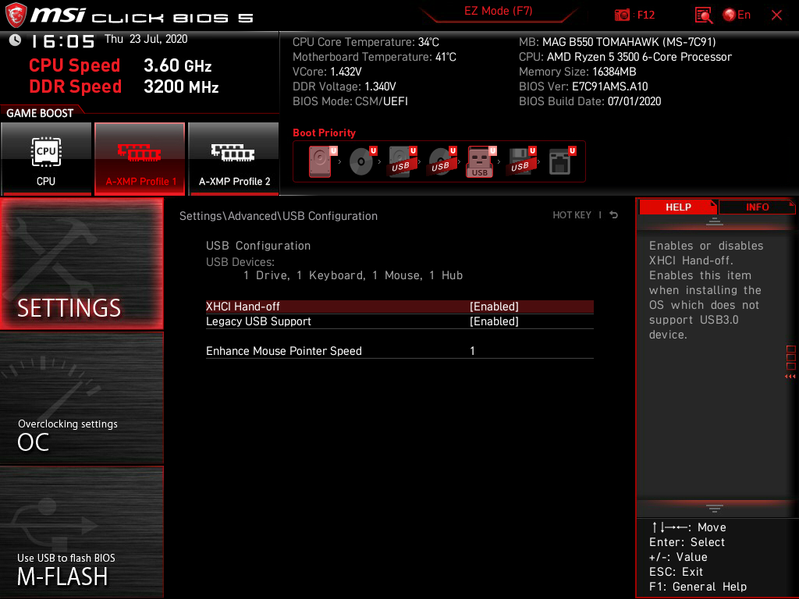Click the system clock icon

pos(15,40)
